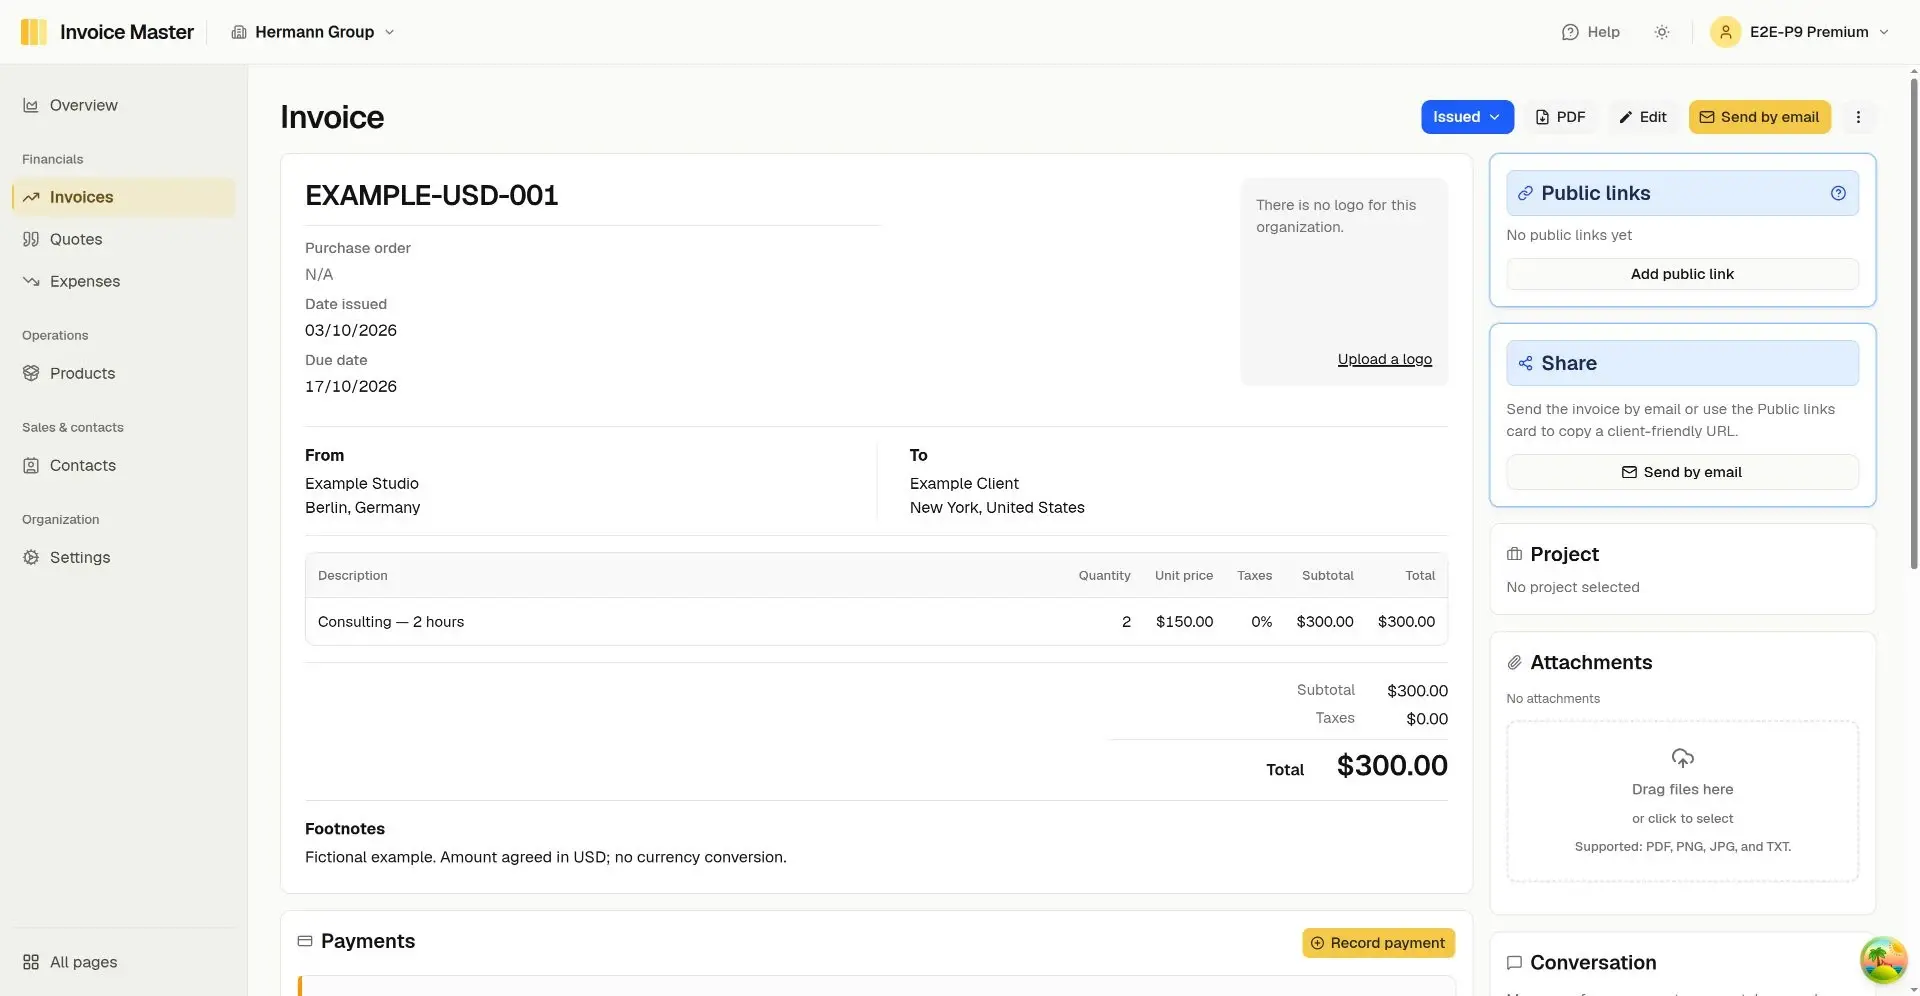Viewport: 1920px width, 996px height.
Task: Open Contacts in the sidebar
Action: point(124,465)
